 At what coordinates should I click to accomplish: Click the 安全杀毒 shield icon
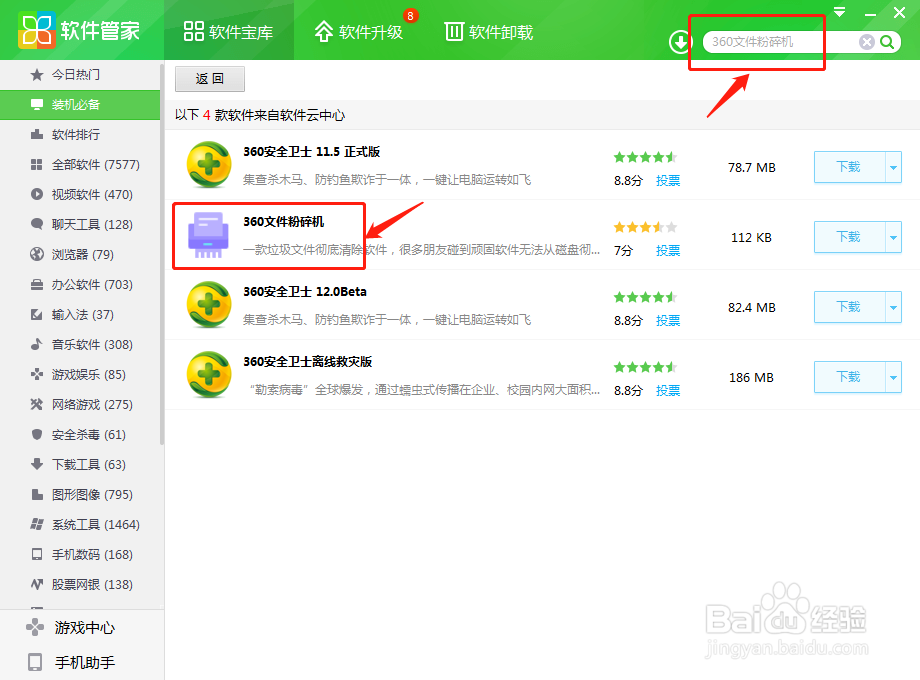pyautogui.click(x=36, y=434)
